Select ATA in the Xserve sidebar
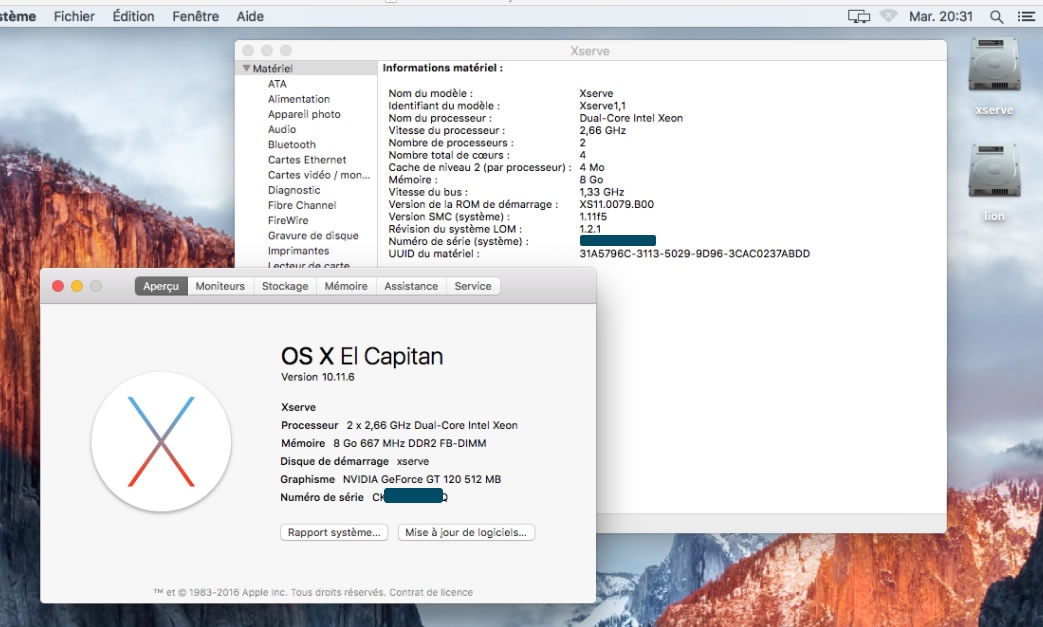The height and width of the screenshot is (627, 1043). (x=277, y=84)
